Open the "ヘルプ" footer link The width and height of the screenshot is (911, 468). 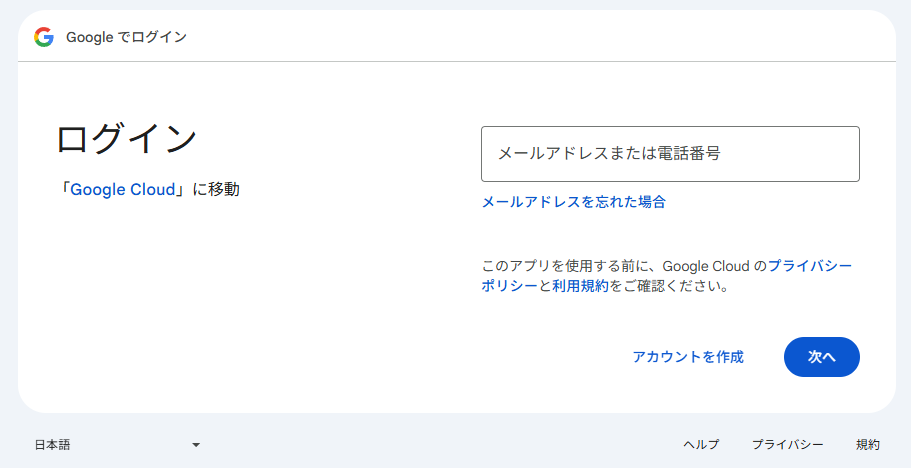tap(701, 444)
